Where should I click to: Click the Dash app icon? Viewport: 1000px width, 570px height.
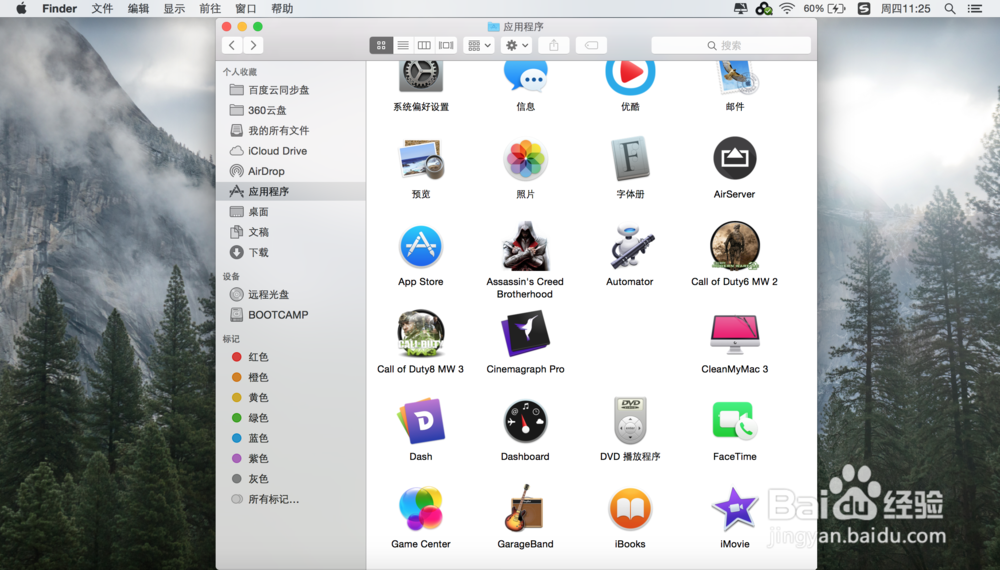[421, 421]
